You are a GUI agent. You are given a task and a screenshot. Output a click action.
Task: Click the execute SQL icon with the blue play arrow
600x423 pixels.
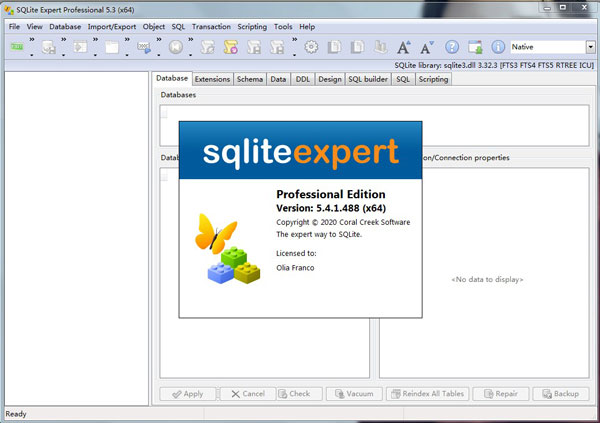(144, 47)
